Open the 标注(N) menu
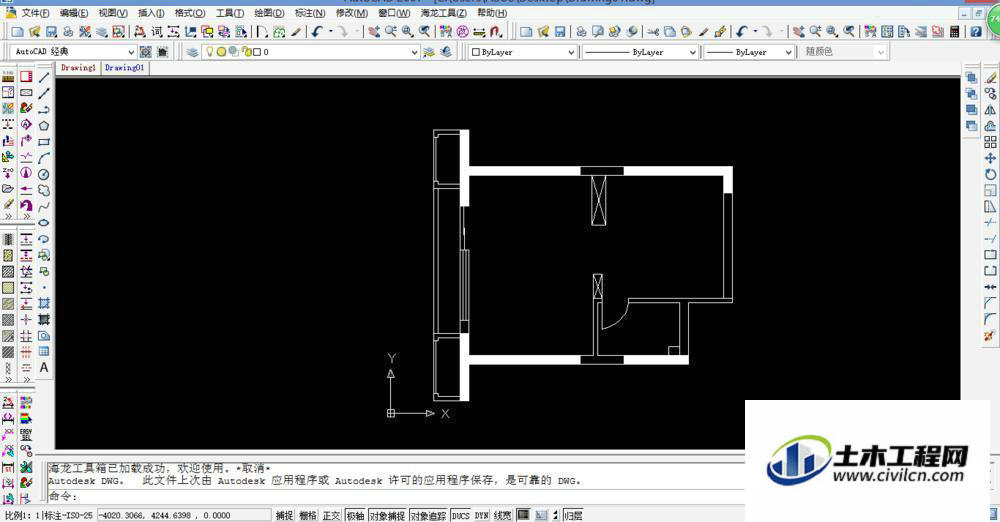 tap(310, 13)
